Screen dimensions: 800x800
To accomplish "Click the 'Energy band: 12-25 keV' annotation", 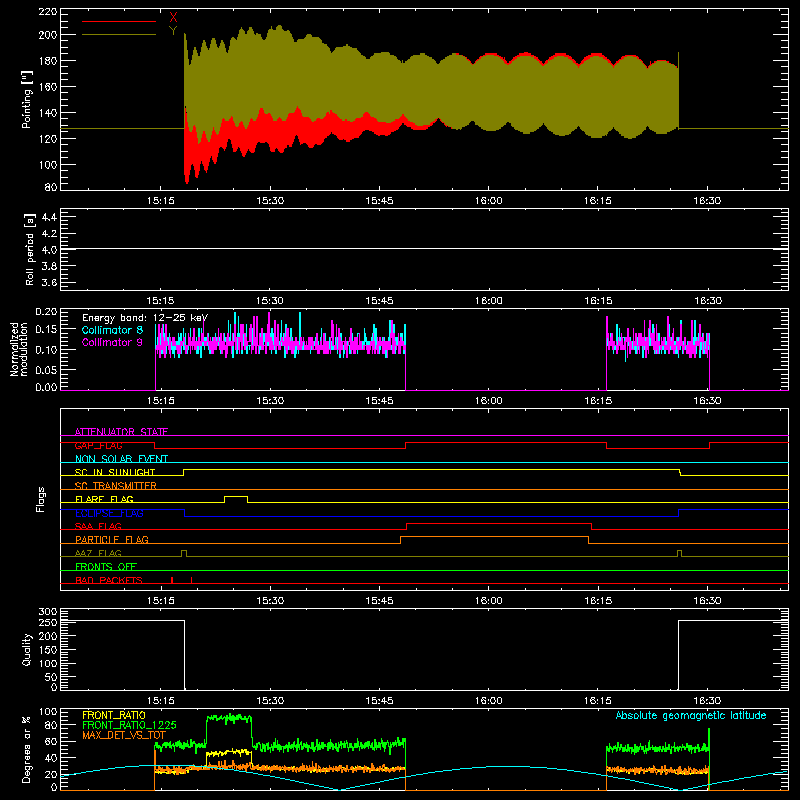I will (145, 318).
